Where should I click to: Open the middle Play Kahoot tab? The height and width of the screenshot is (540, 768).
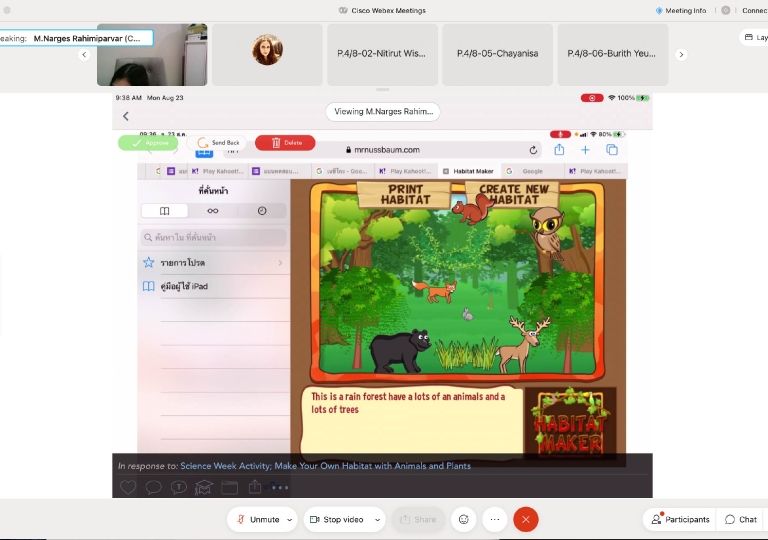(406, 171)
